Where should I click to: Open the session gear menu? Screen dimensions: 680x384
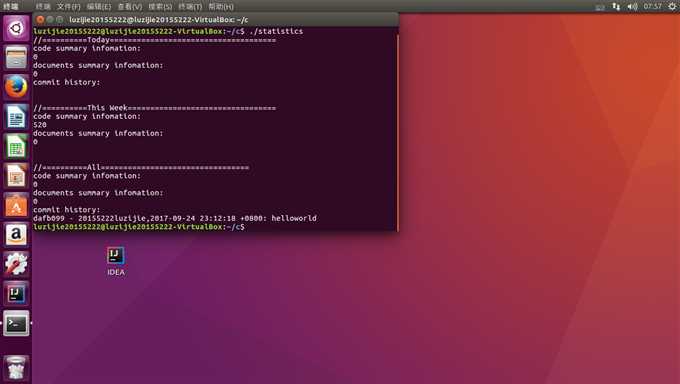click(x=673, y=6)
